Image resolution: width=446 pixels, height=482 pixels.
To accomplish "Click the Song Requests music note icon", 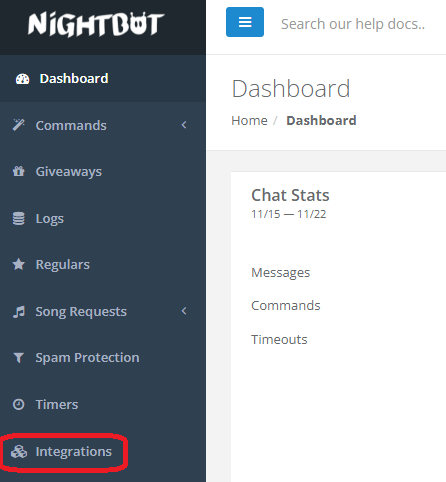I will 19,312.
